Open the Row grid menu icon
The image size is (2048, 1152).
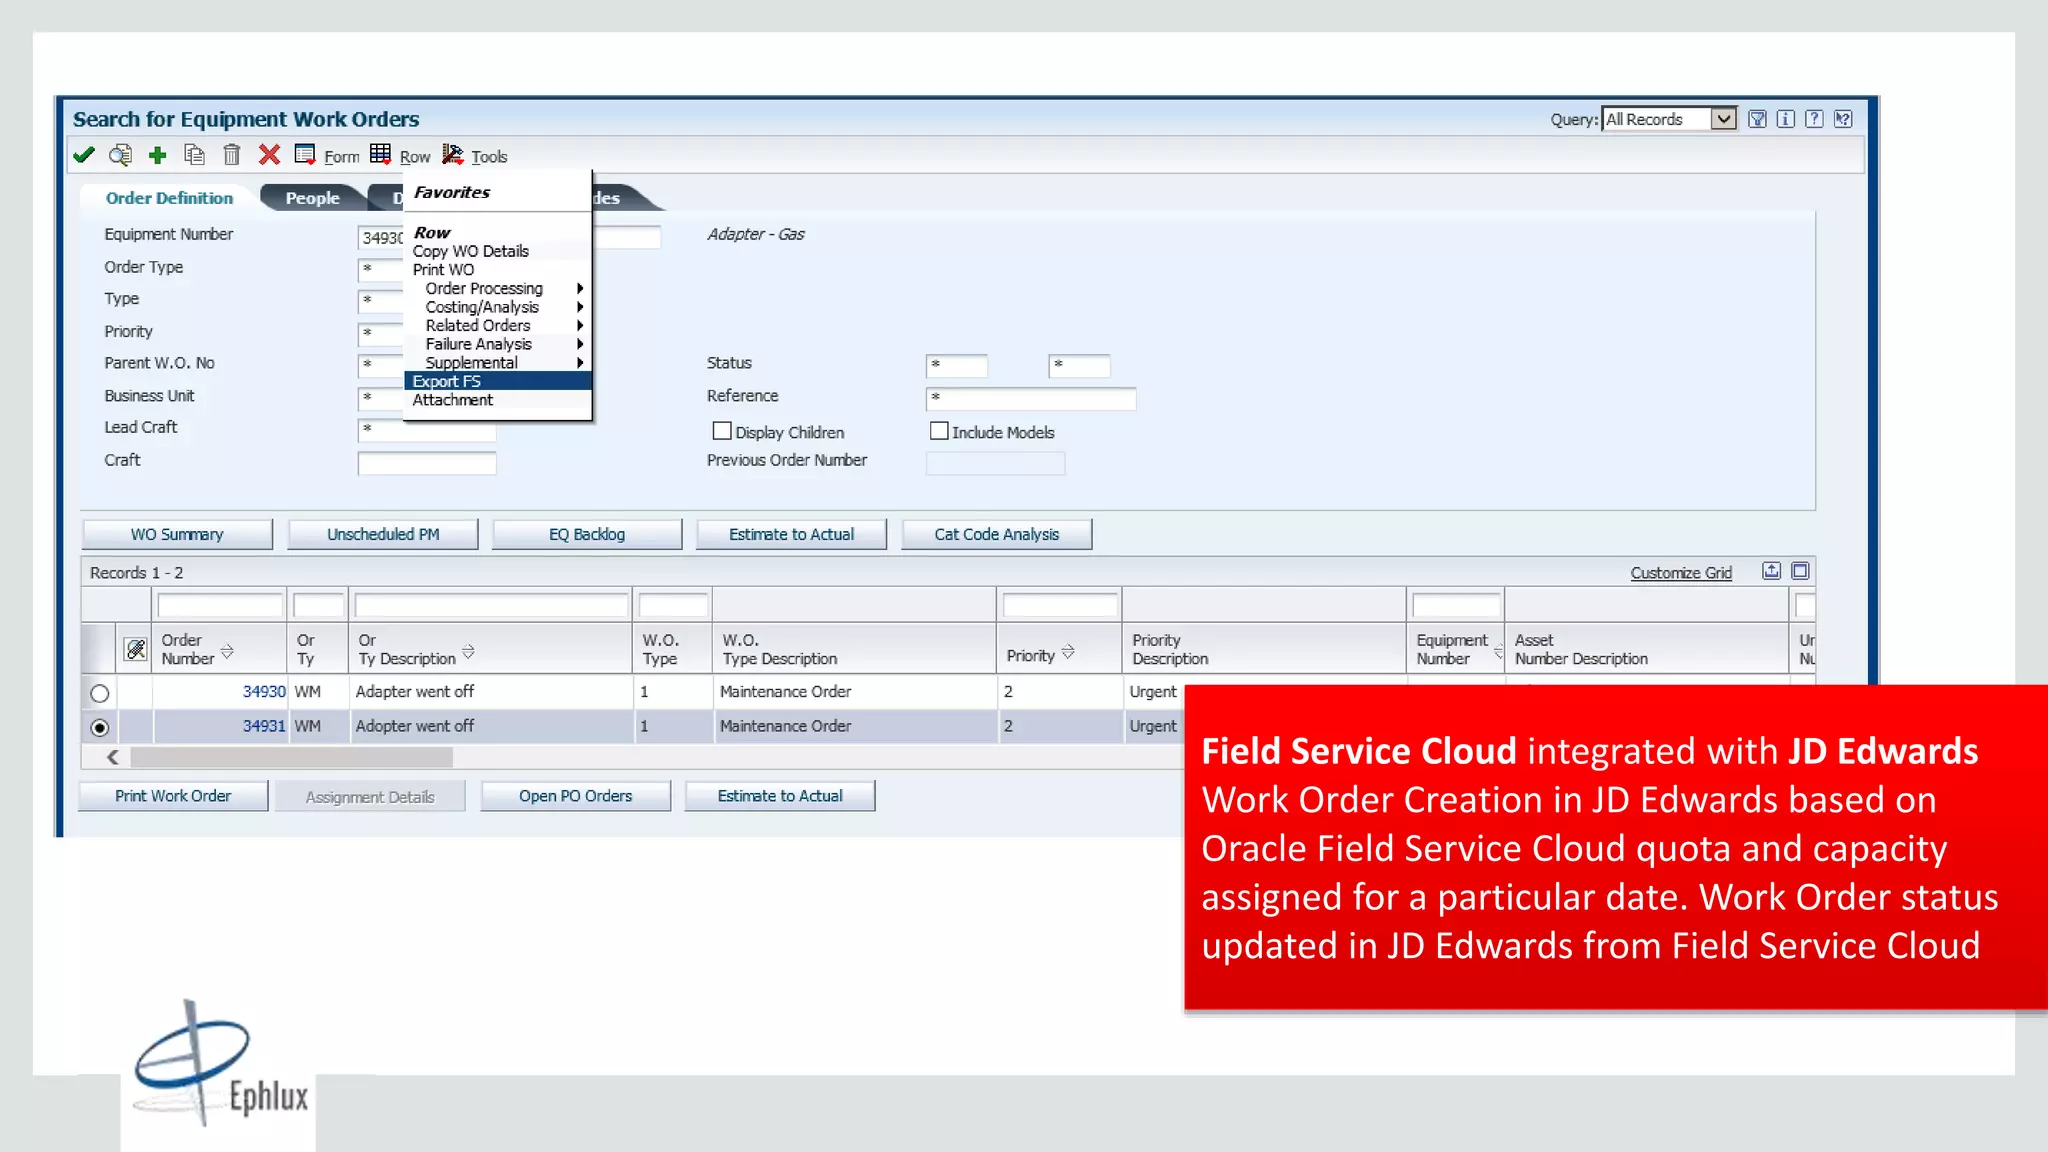[x=380, y=154]
